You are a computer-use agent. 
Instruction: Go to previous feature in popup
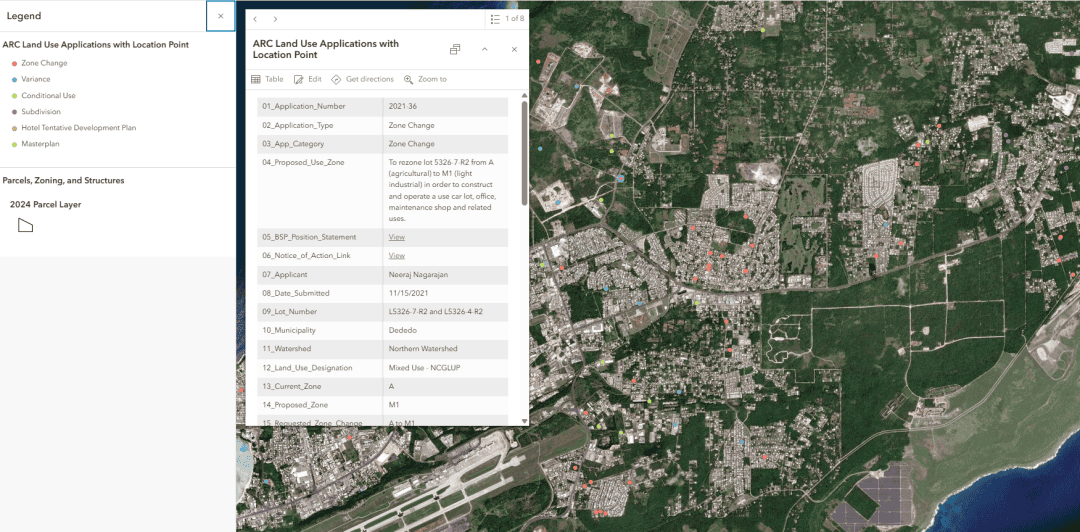click(x=255, y=19)
